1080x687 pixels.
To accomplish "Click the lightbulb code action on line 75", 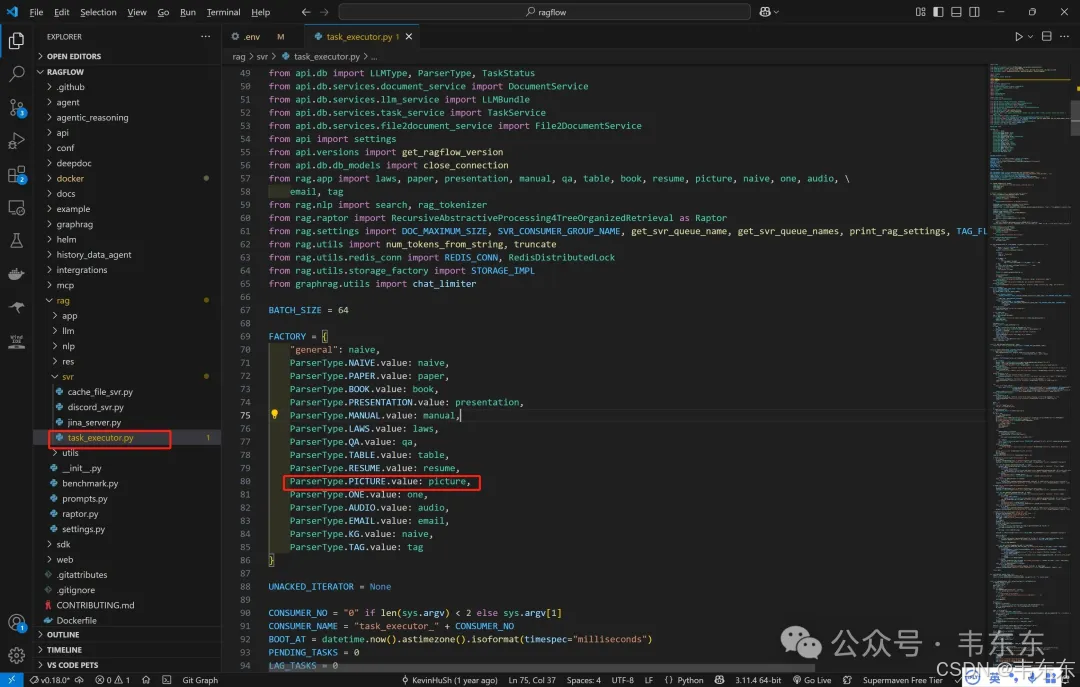I will pyautogui.click(x=274, y=414).
